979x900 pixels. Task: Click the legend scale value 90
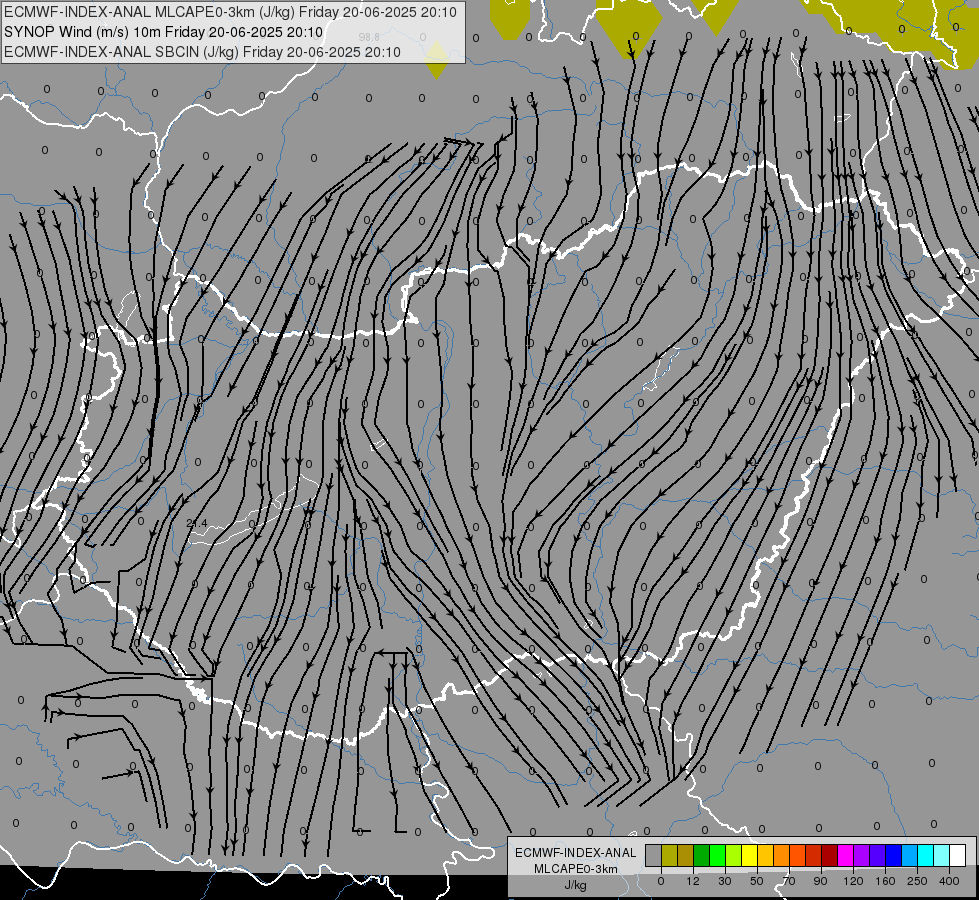point(820,881)
